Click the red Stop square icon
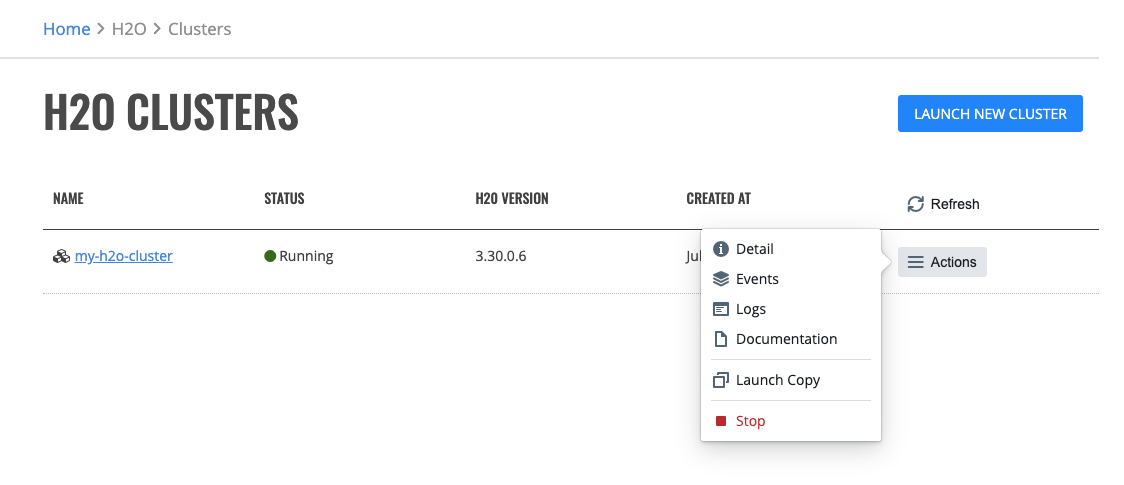The image size is (1124, 485). tap(721, 421)
